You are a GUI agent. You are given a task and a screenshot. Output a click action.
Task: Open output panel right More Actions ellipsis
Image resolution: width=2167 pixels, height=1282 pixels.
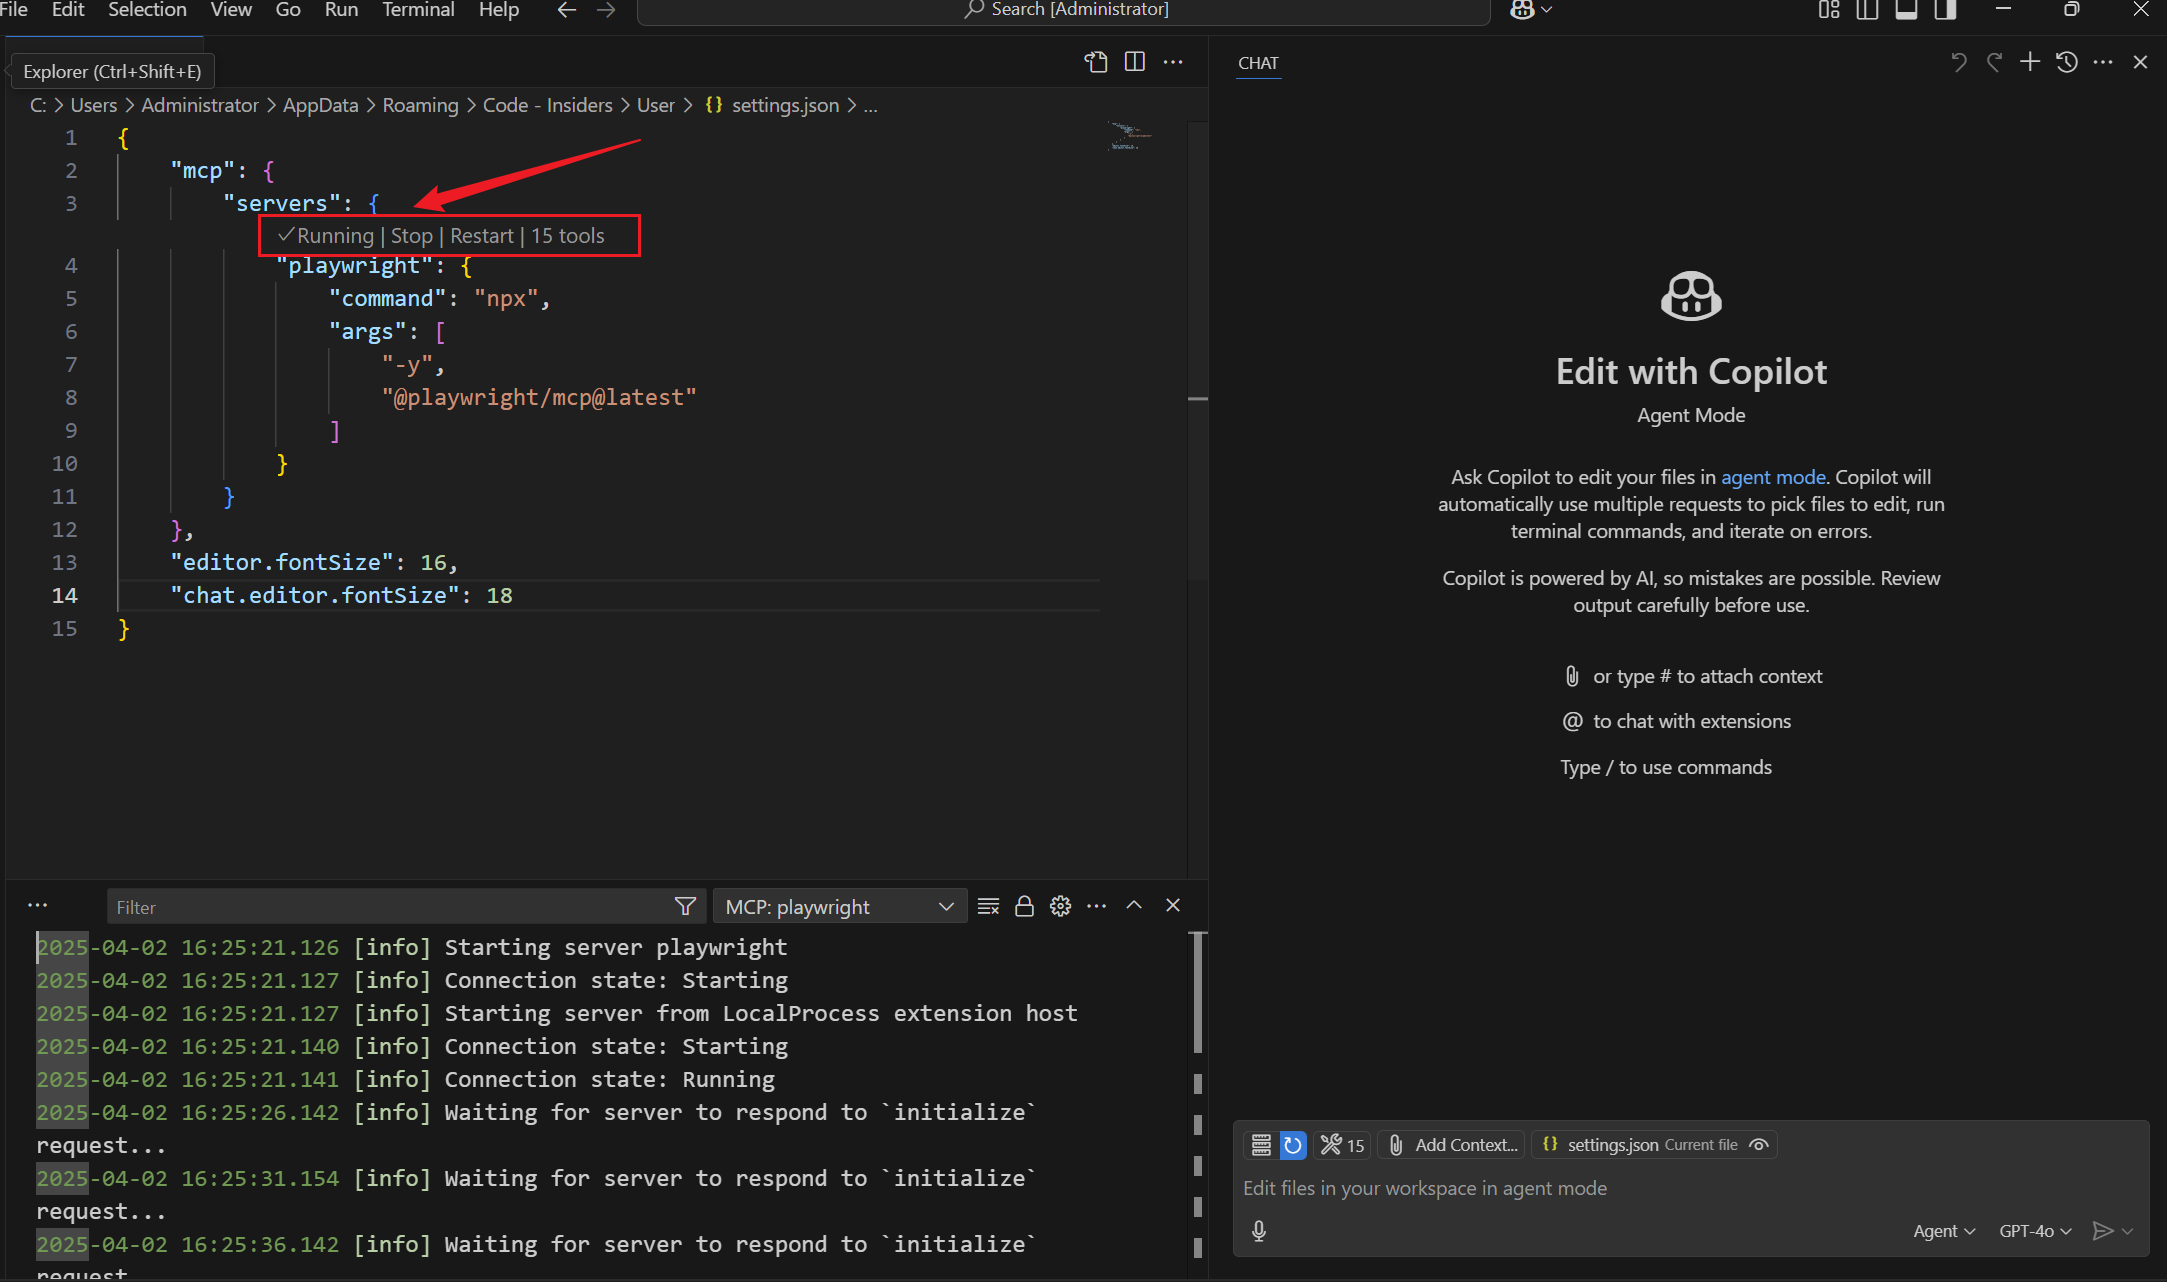coord(1097,906)
